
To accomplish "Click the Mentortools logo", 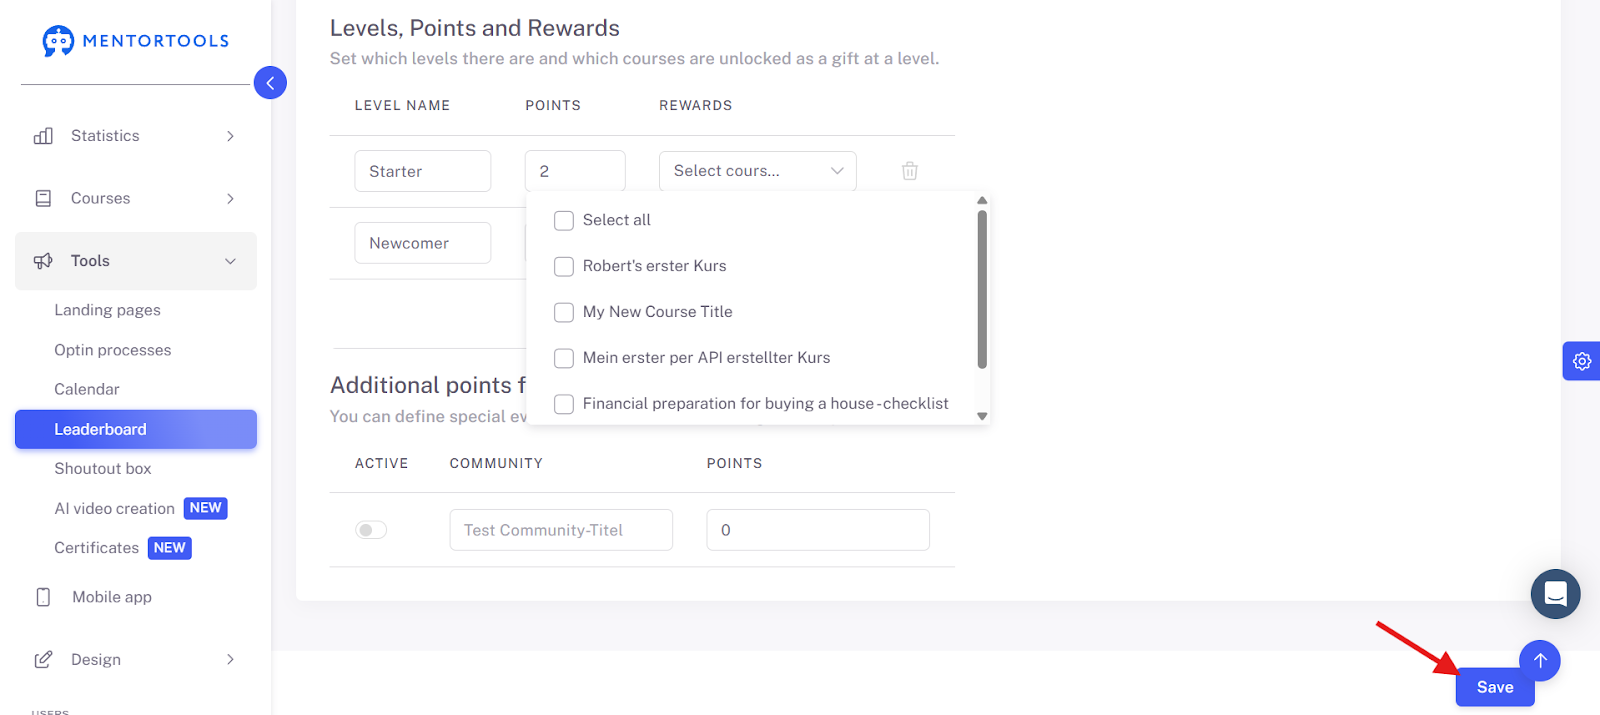I will [136, 41].
